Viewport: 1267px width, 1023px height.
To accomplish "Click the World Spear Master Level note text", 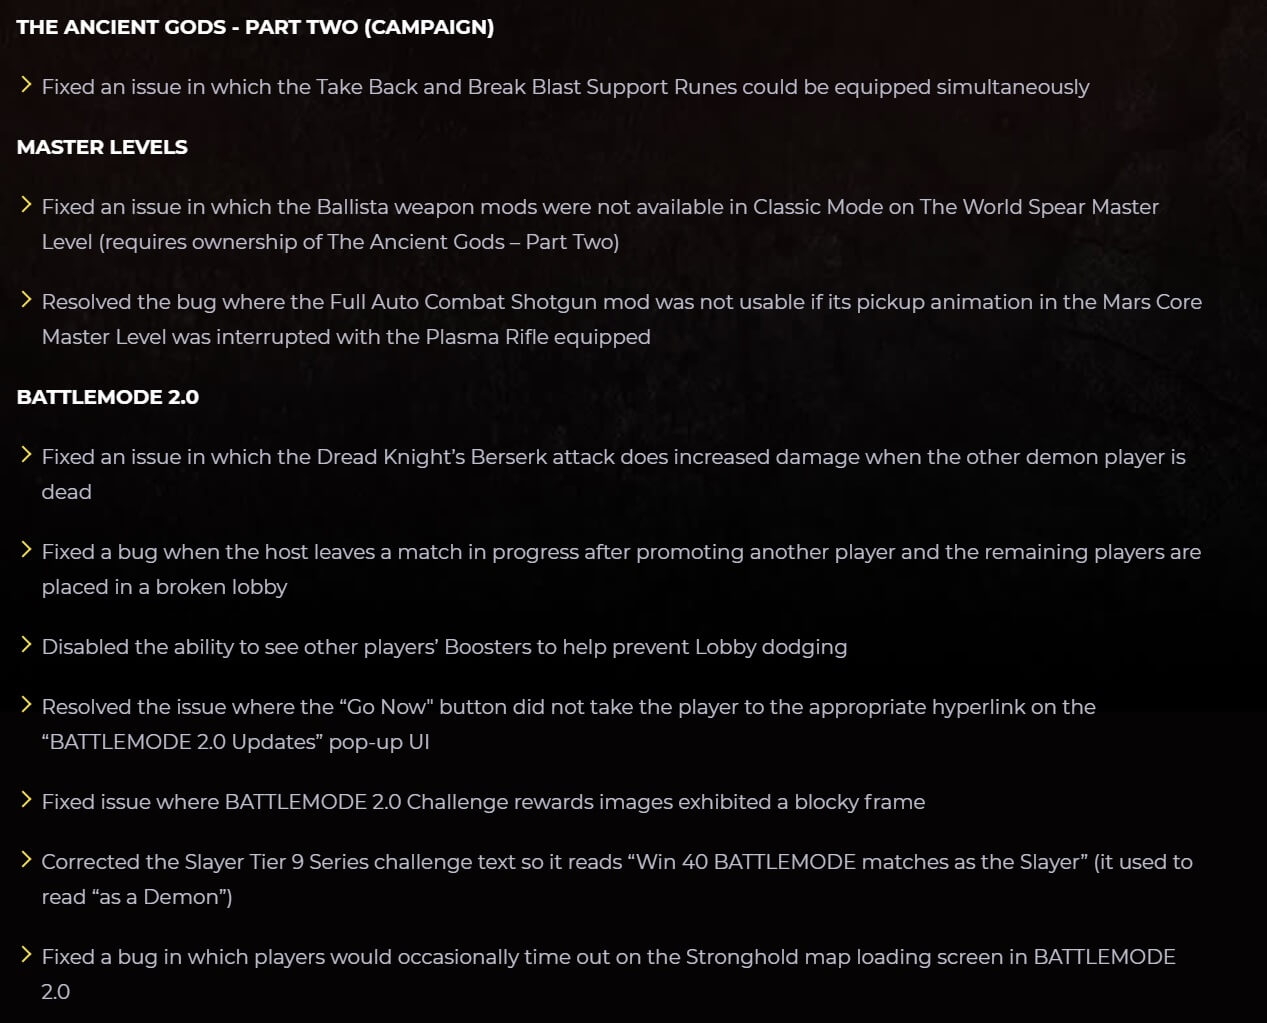I will 600,207.
